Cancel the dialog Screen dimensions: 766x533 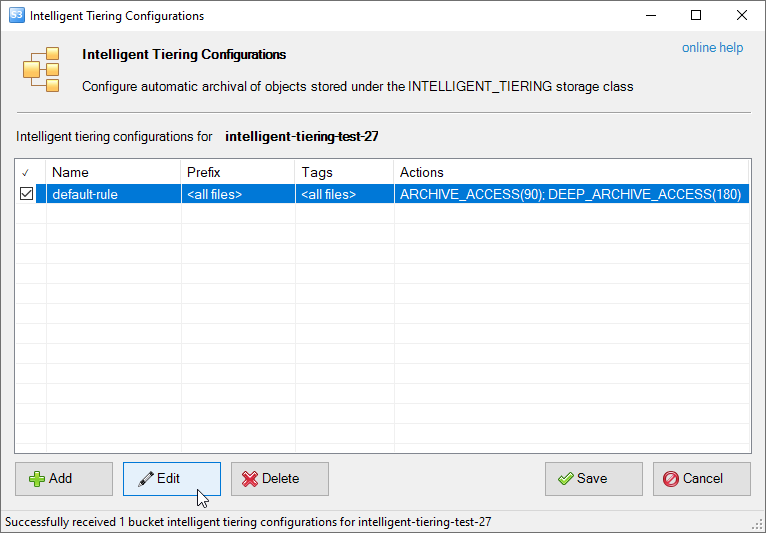pyautogui.click(x=702, y=479)
